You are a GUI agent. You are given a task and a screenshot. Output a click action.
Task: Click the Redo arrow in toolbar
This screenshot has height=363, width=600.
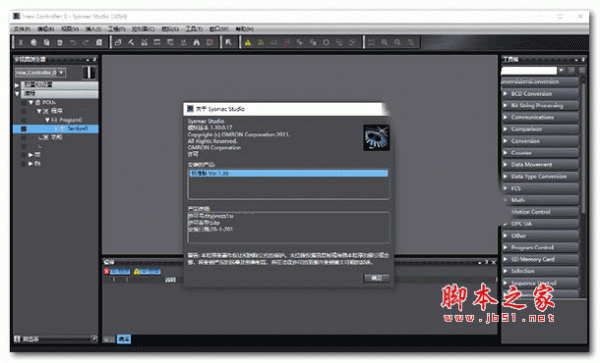pyautogui.click(x=86, y=42)
